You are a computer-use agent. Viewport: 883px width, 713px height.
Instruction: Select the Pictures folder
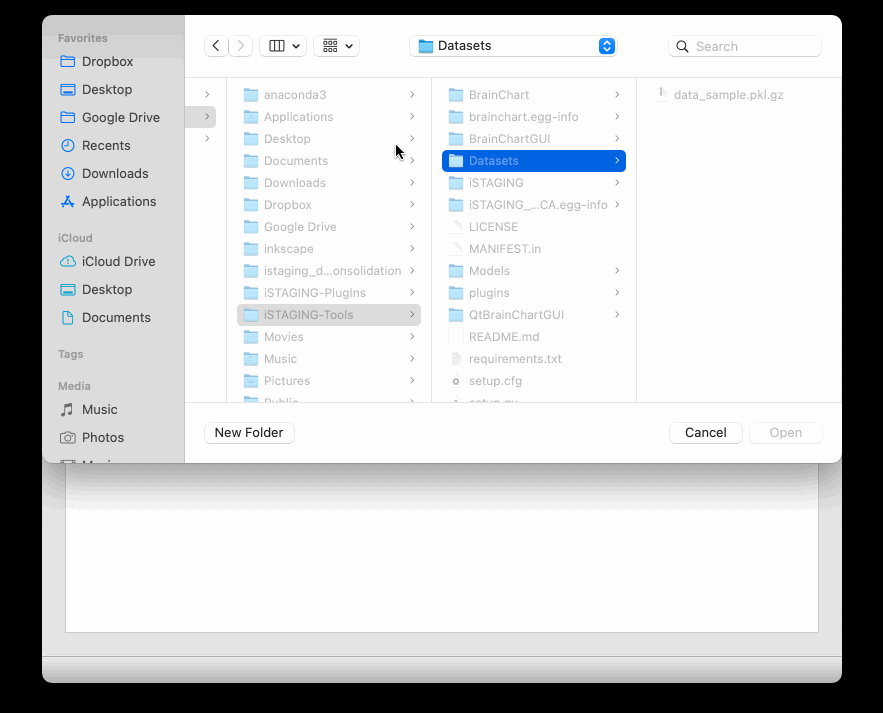click(x=329, y=381)
